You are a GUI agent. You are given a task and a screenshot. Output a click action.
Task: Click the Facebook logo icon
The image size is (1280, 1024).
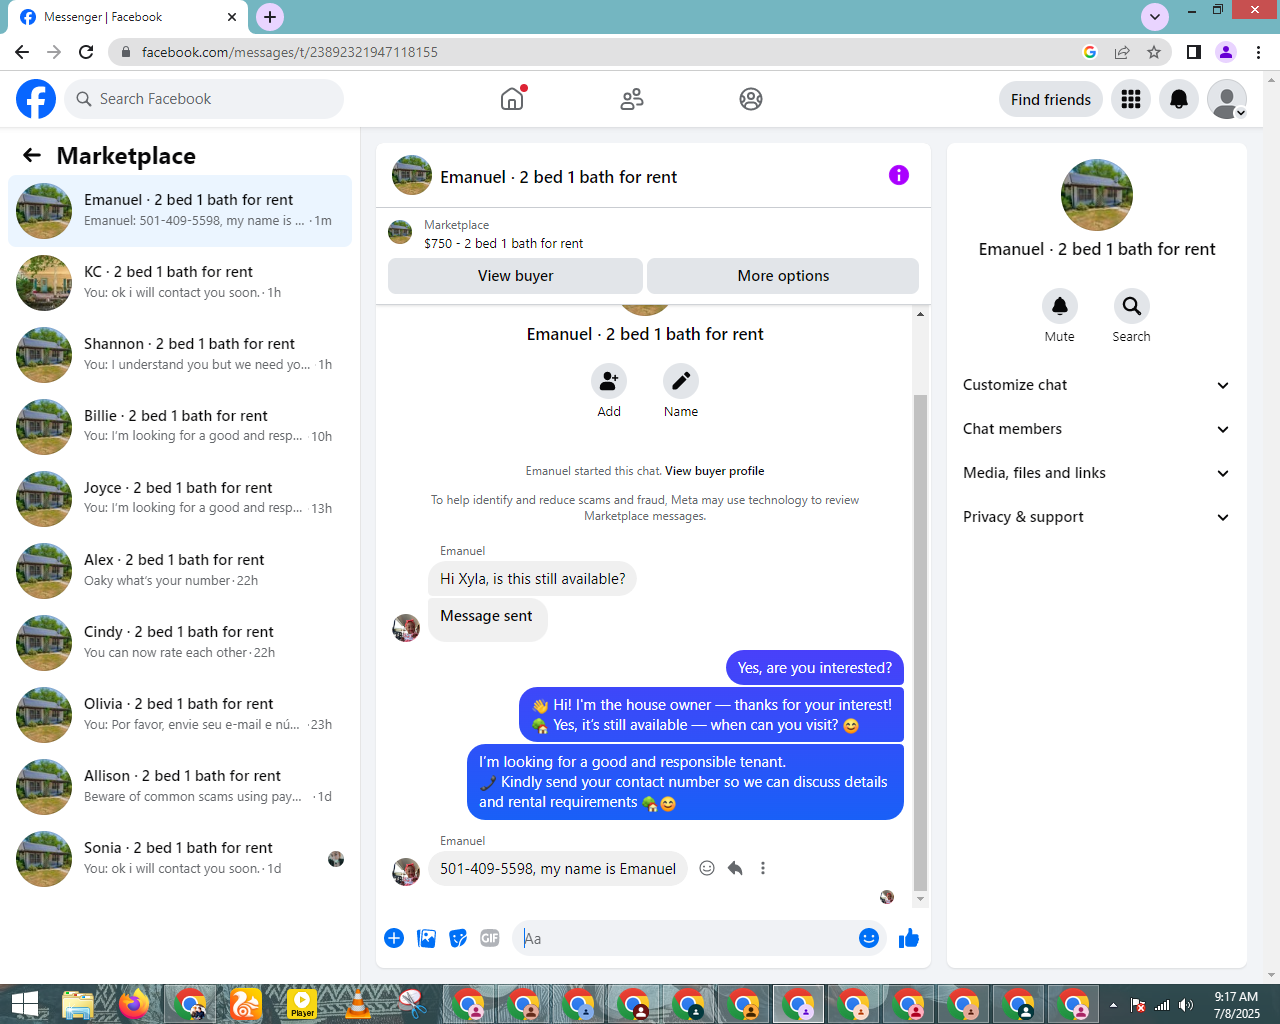[x=36, y=99]
